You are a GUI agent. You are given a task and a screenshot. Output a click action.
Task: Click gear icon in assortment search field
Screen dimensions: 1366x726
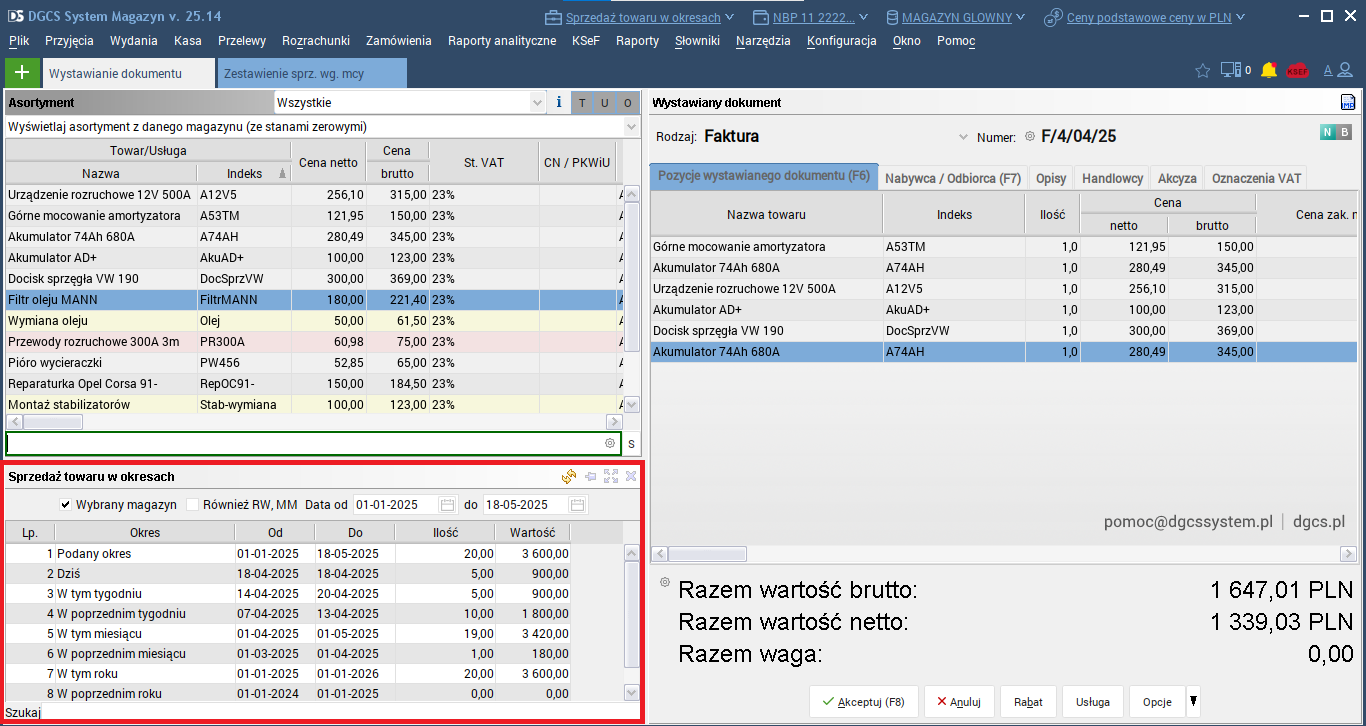click(610, 443)
